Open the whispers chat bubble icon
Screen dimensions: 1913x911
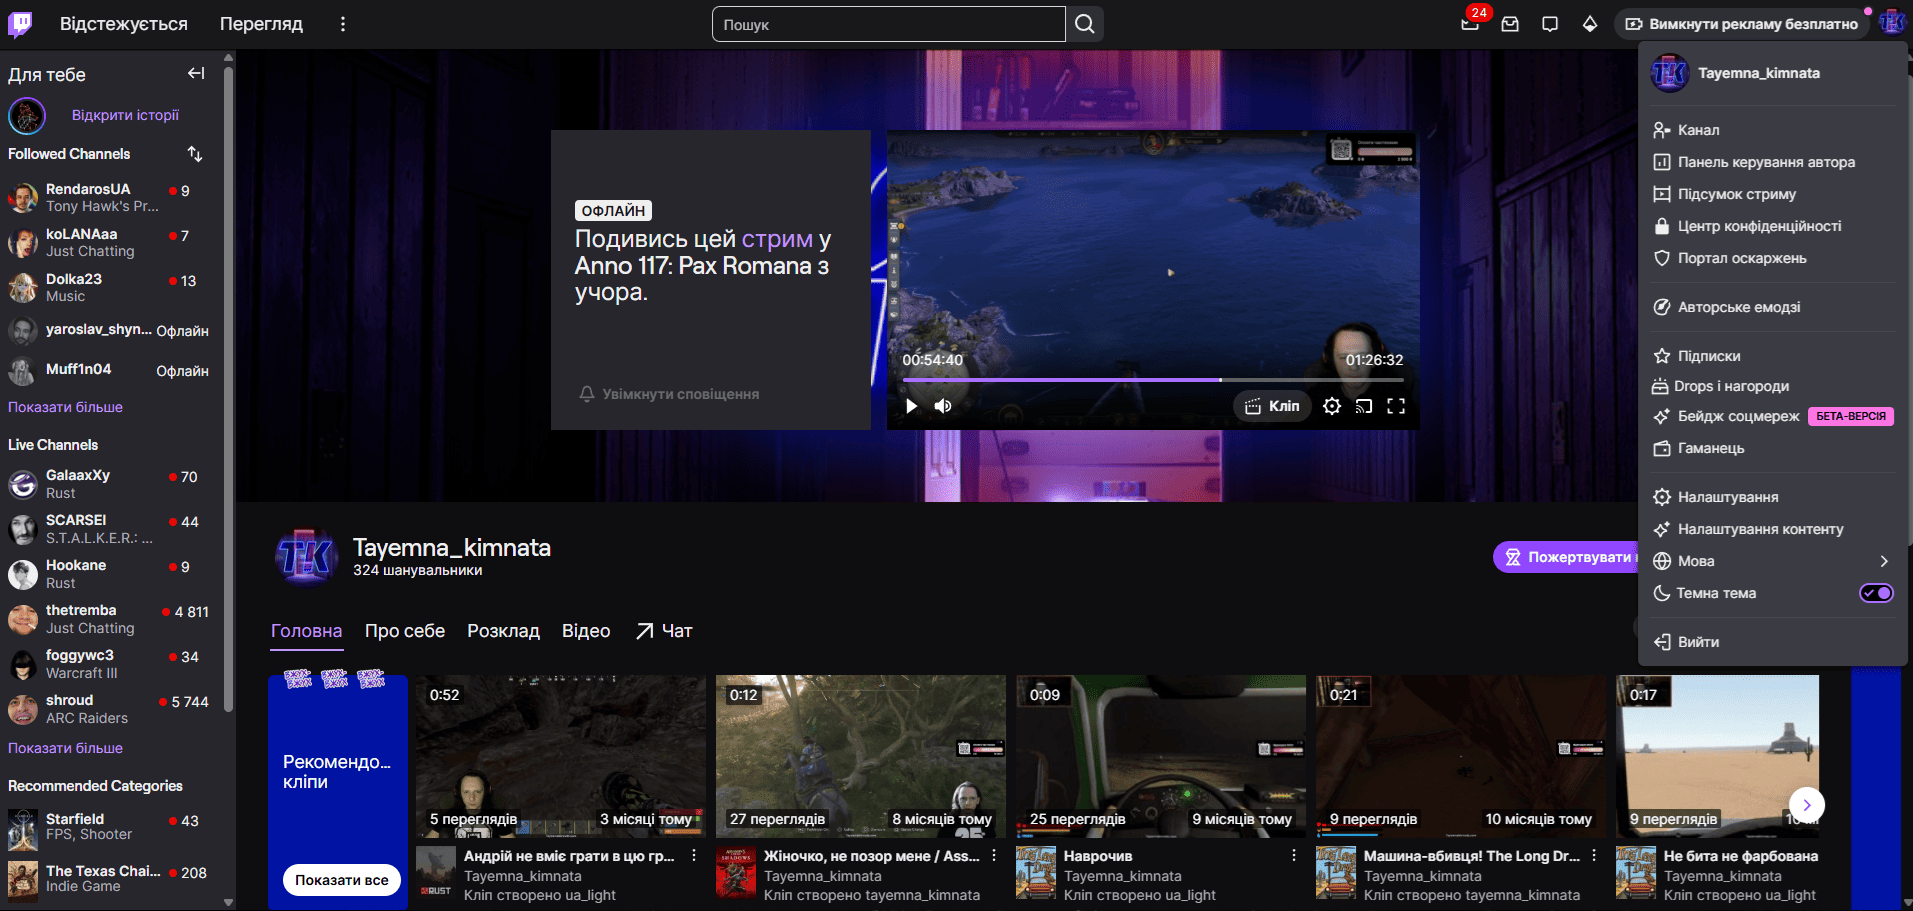click(x=1550, y=24)
